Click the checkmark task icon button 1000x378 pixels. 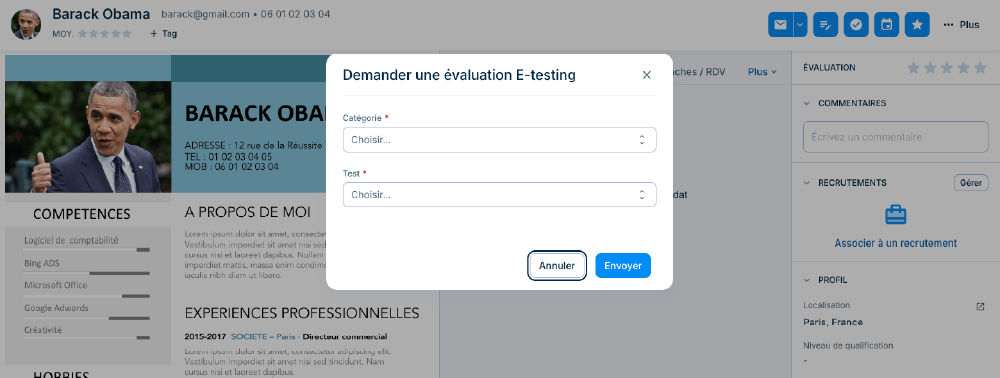(x=856, y=25)
